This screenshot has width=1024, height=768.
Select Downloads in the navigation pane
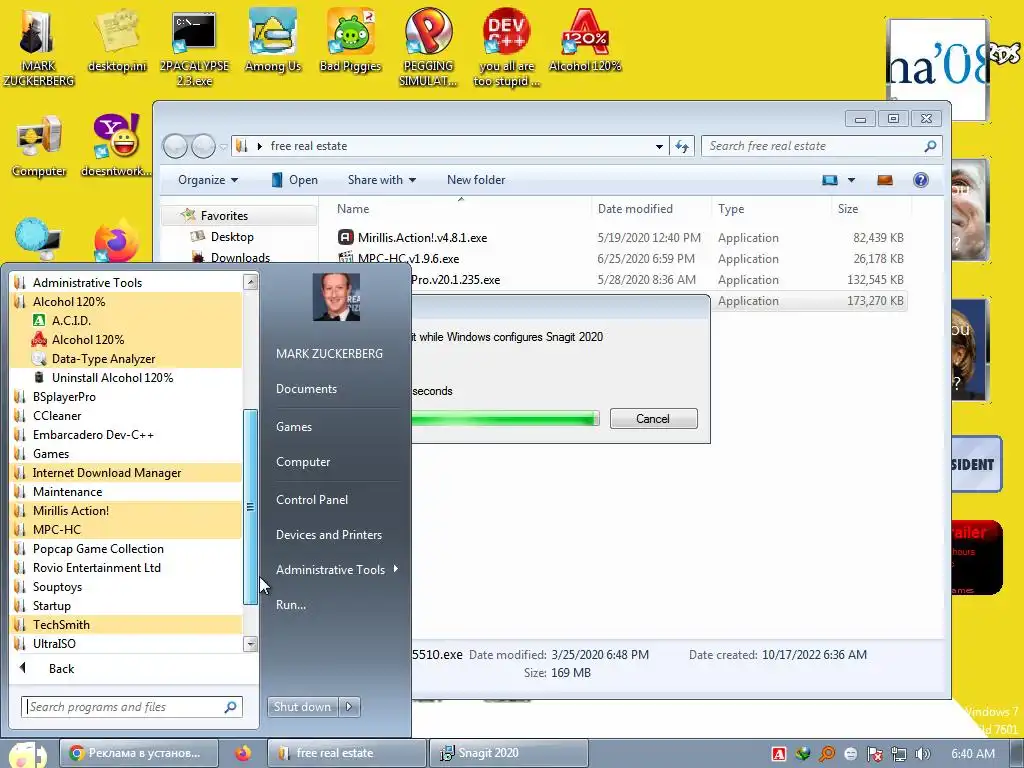(240, 257)
